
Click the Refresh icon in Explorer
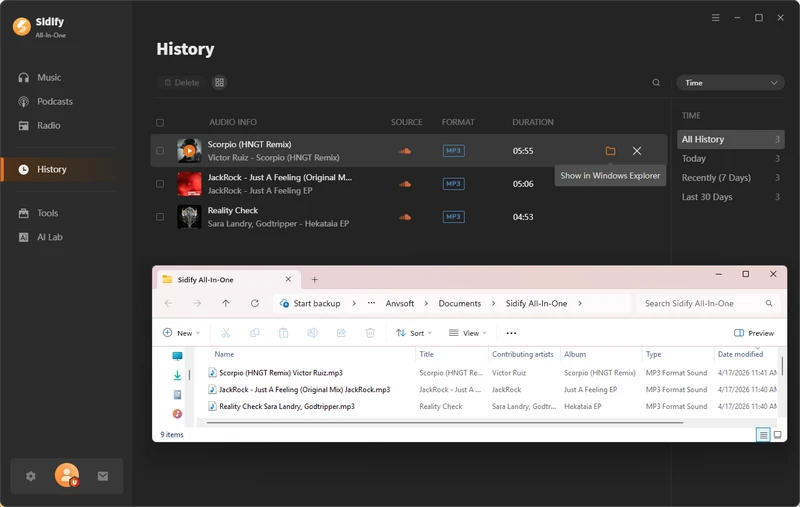(x=255, y=303)
